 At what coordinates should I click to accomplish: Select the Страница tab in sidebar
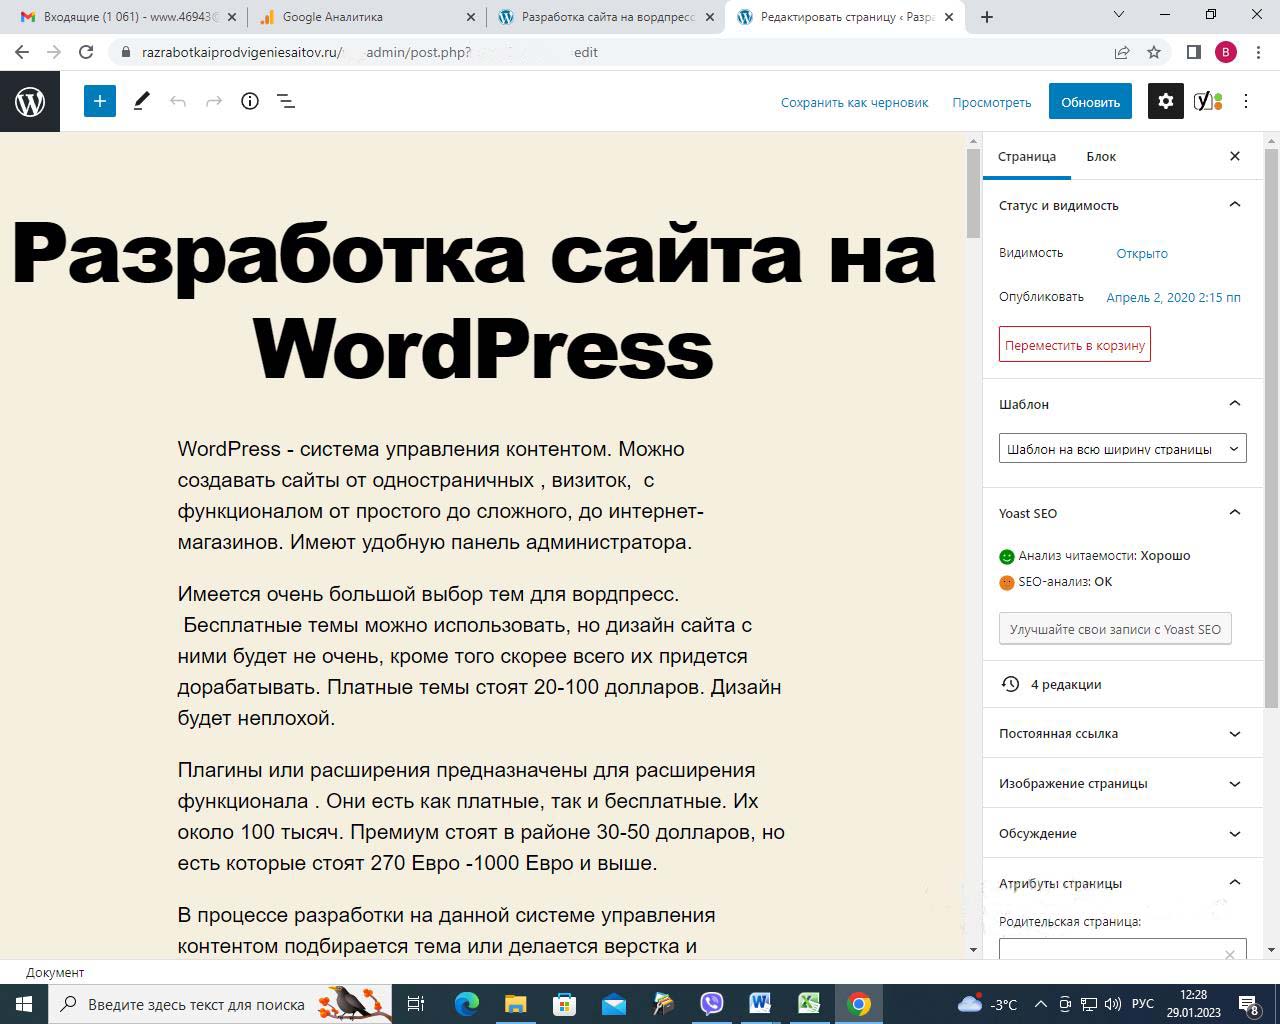pyautogui.click(x=1027, y=156)
